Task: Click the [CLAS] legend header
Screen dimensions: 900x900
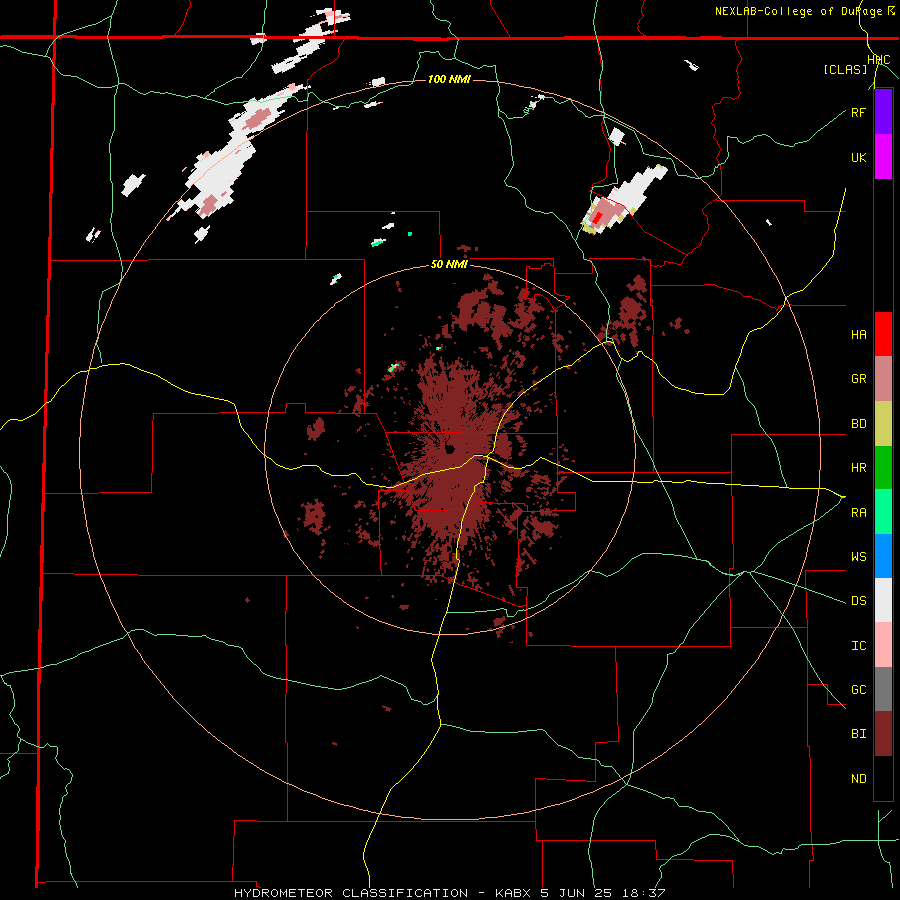Action: click(x=845, y=70)
